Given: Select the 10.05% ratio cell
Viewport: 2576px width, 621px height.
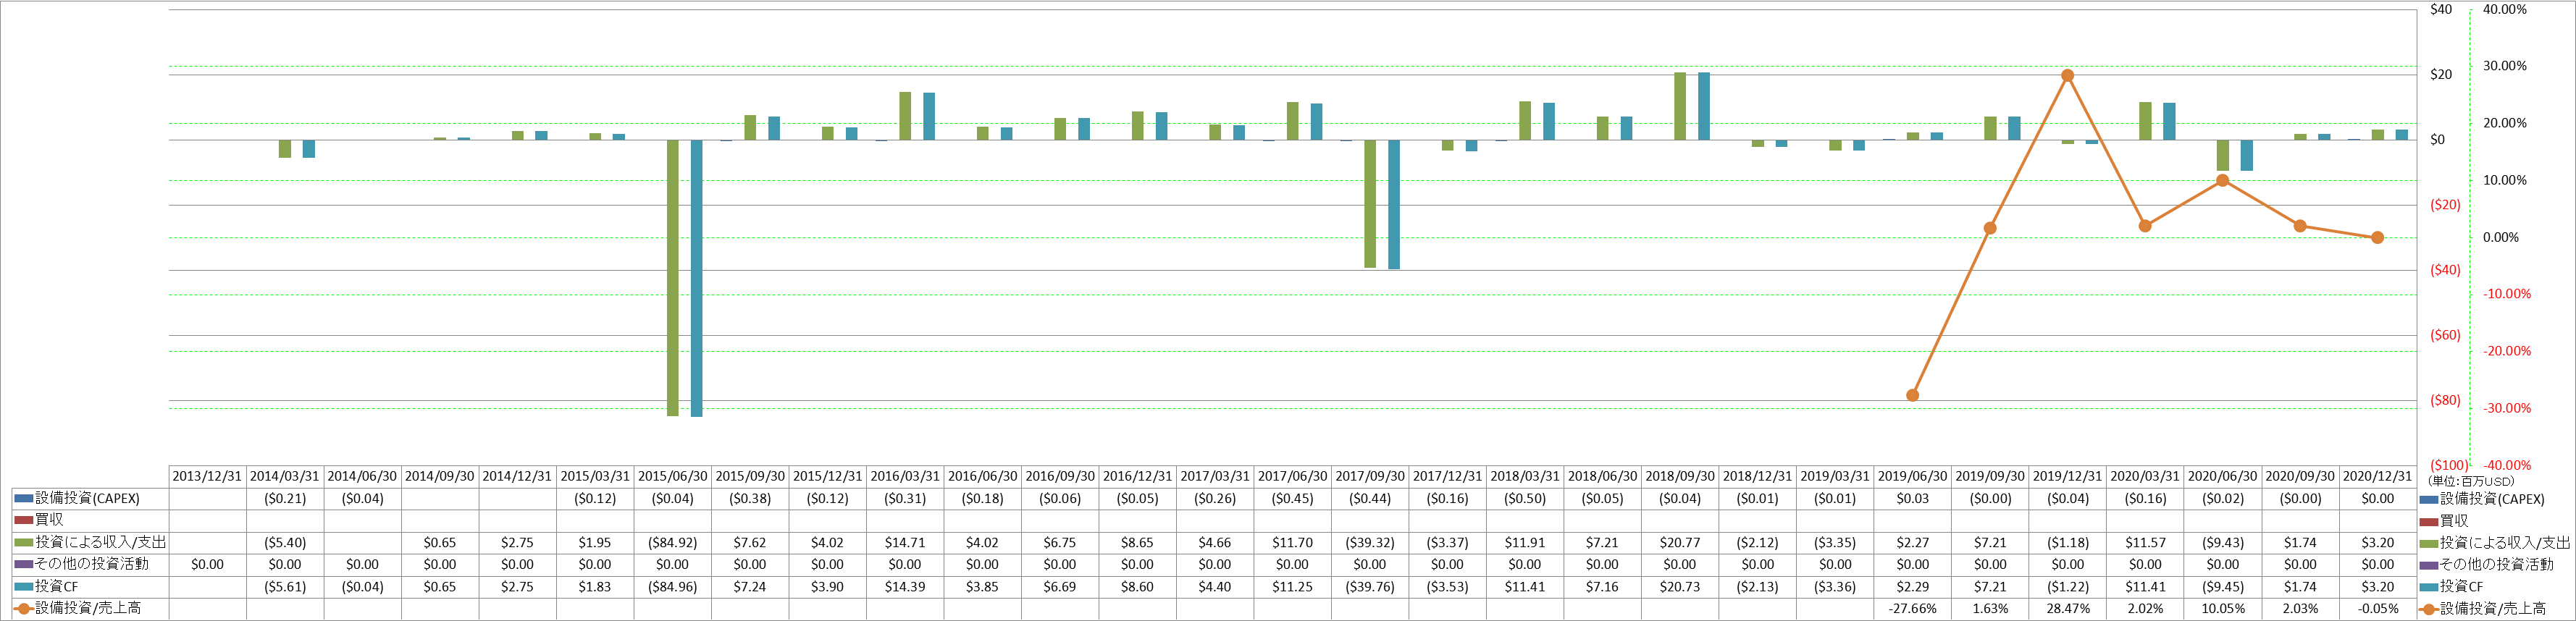Looking at the screenshot, I should pos(2222,609).
